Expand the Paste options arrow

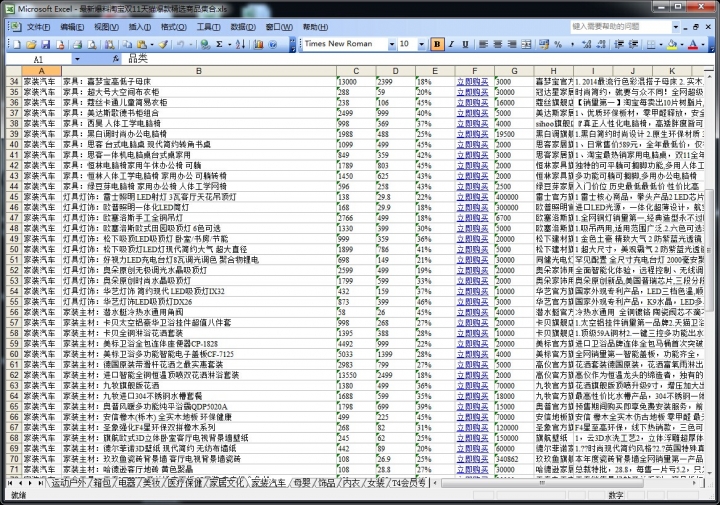point(152,45)
